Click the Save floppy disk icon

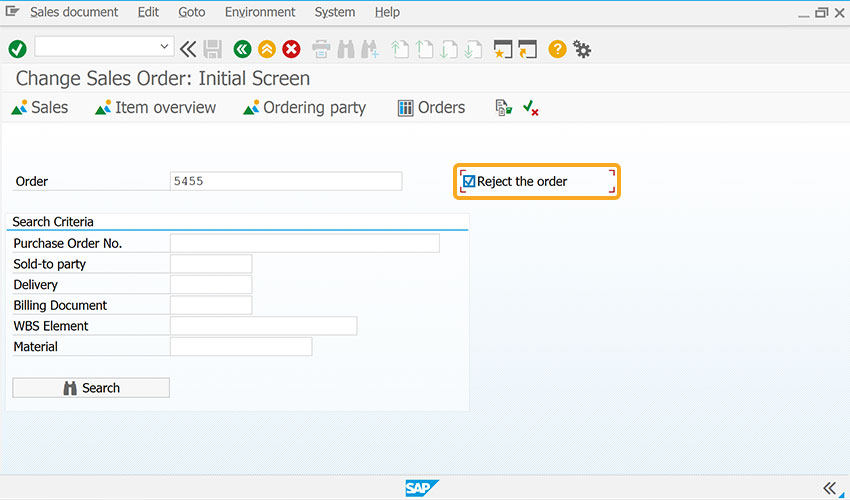coord(212,49)
